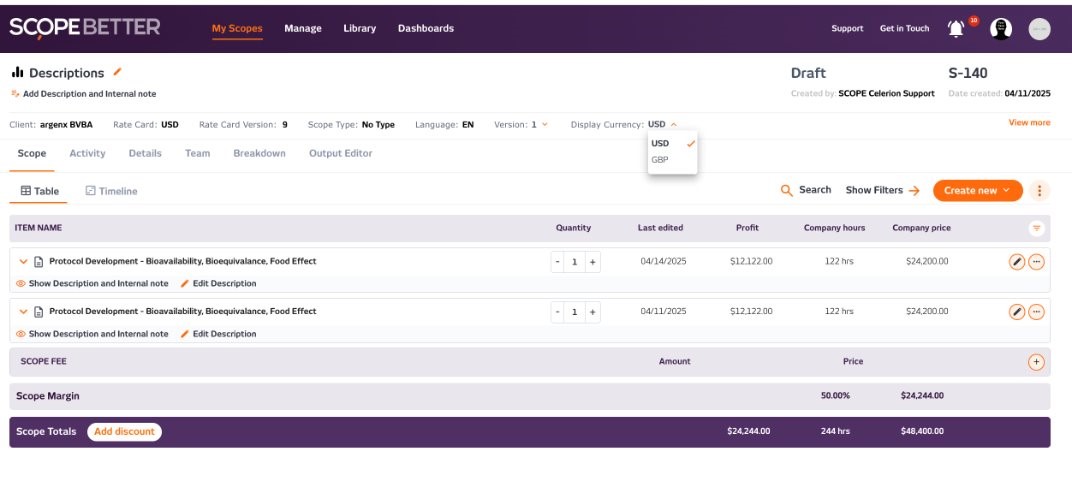Expand Show Filters panel

pos(883,191)
